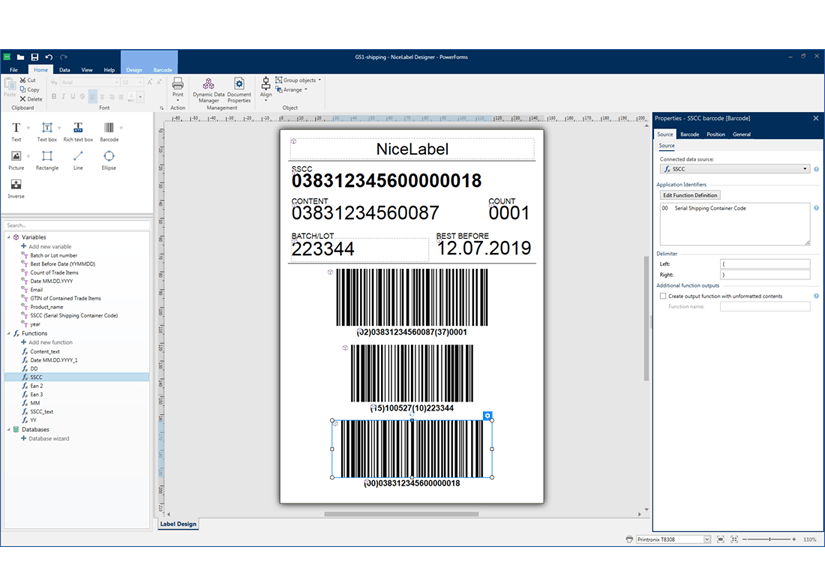Switch to the Data ribbon tab

coord(64,69)
